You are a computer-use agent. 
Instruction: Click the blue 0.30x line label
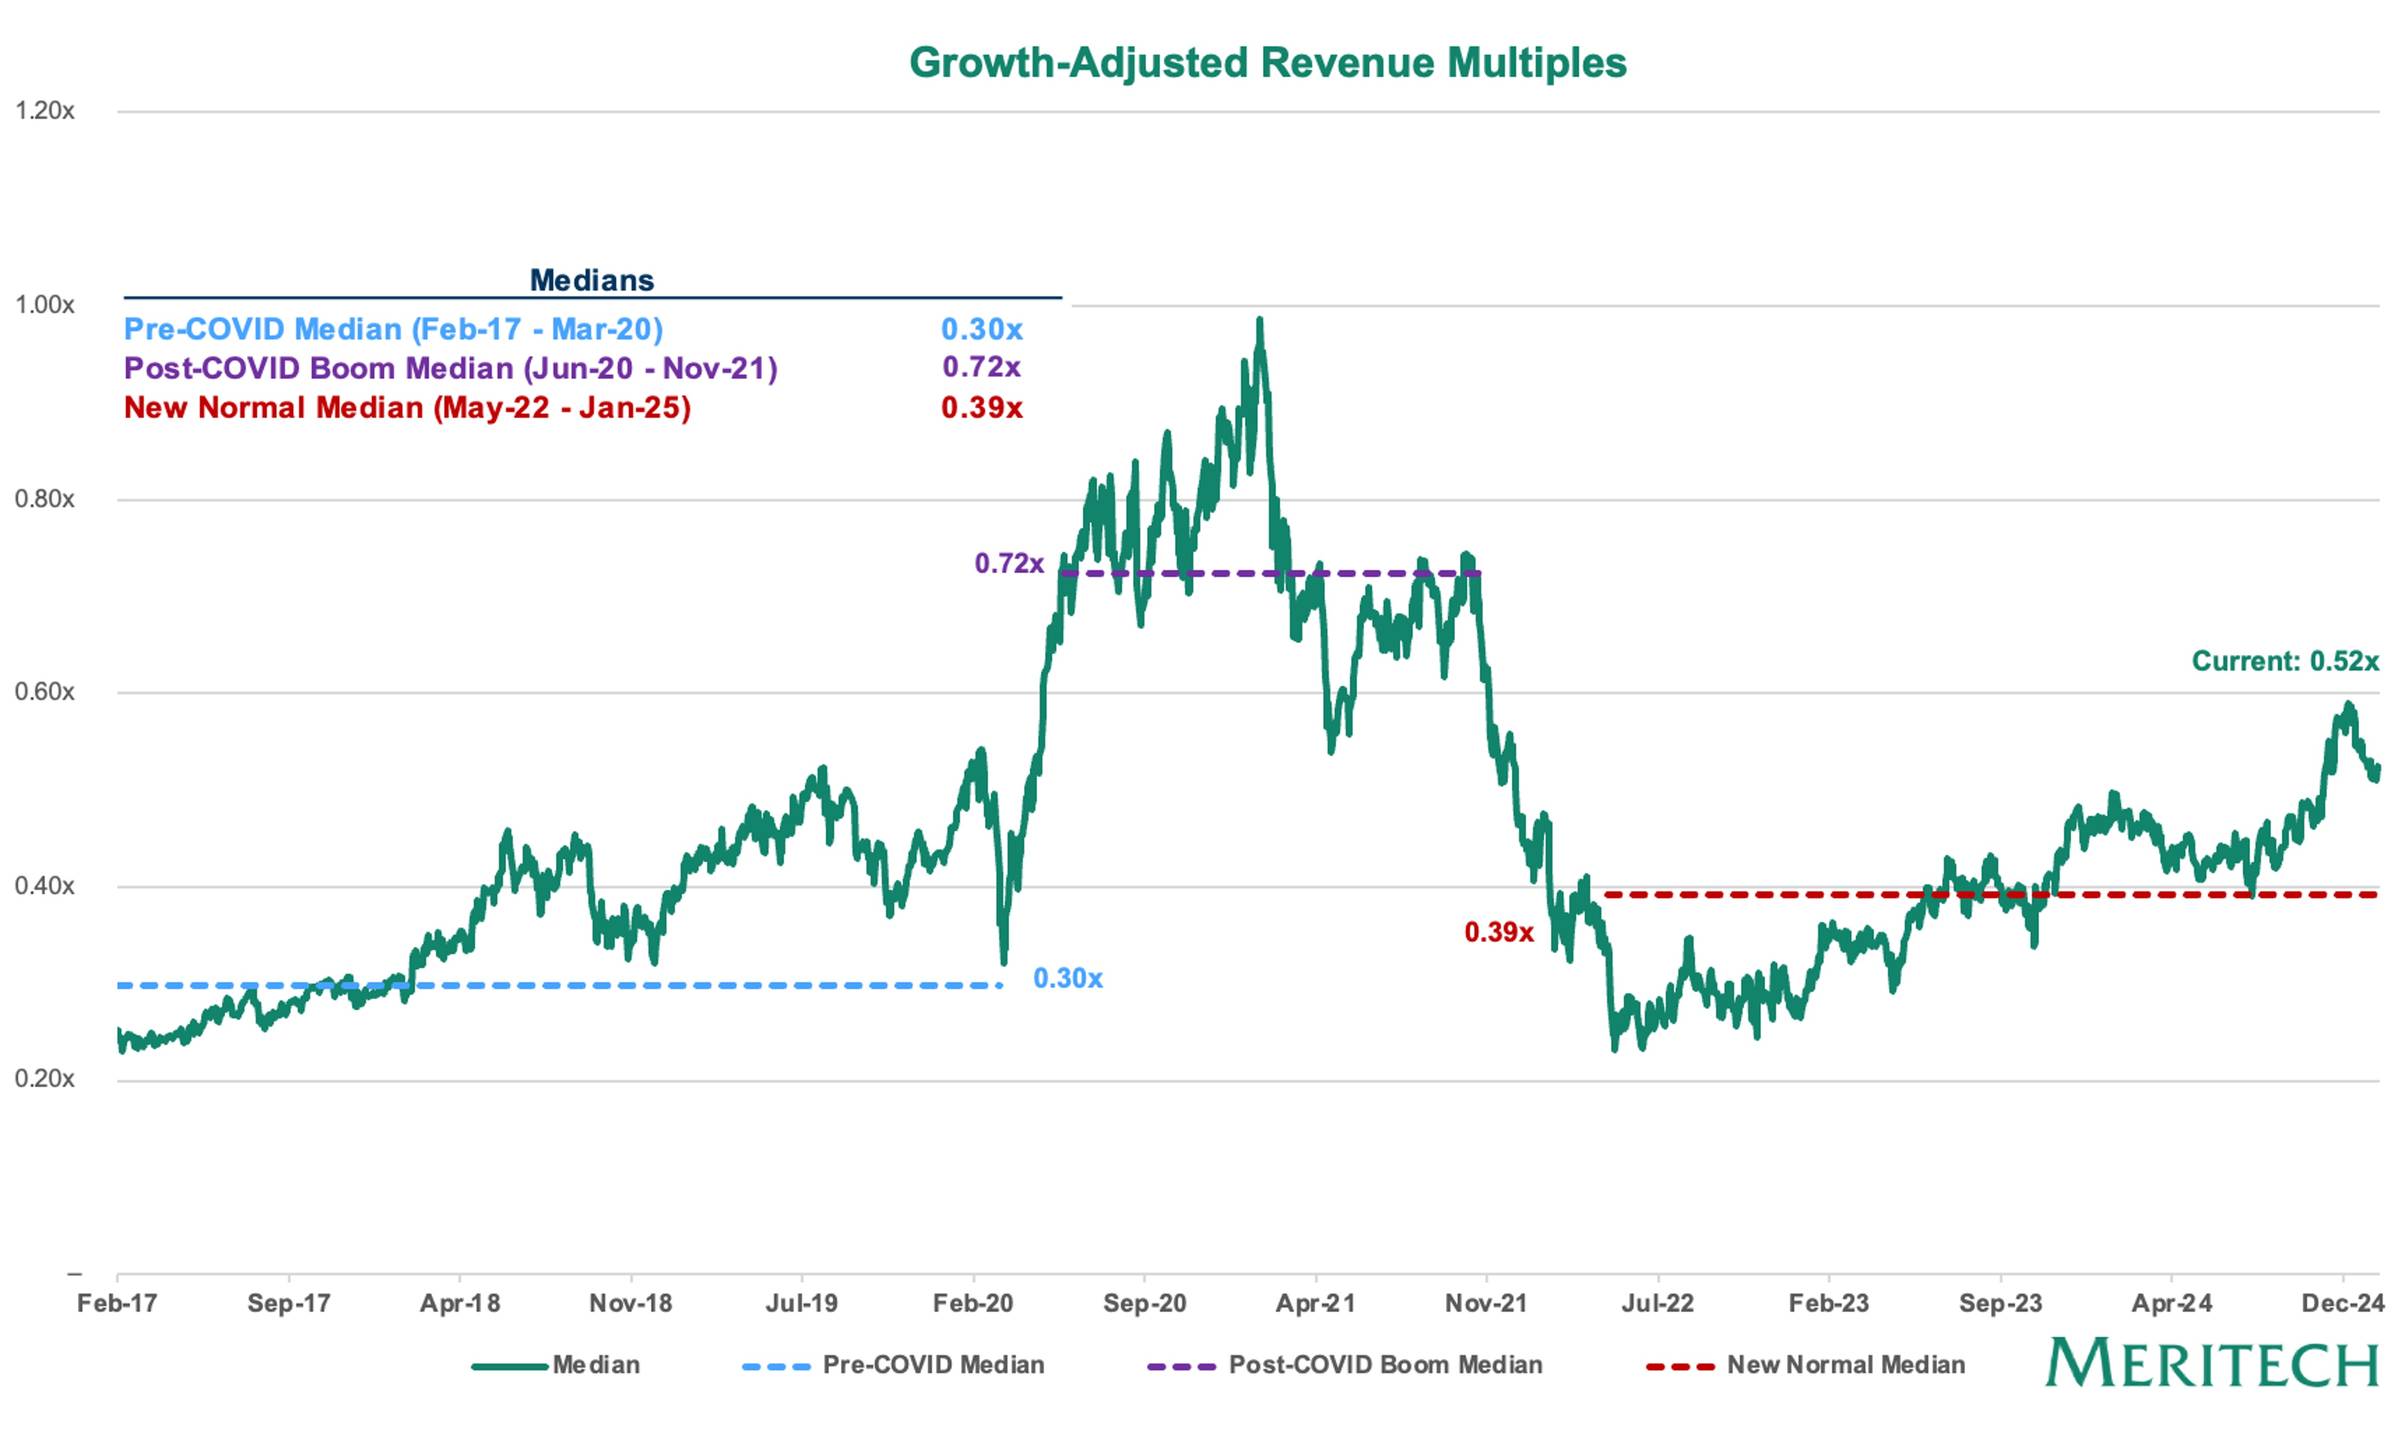[1068, 978]
